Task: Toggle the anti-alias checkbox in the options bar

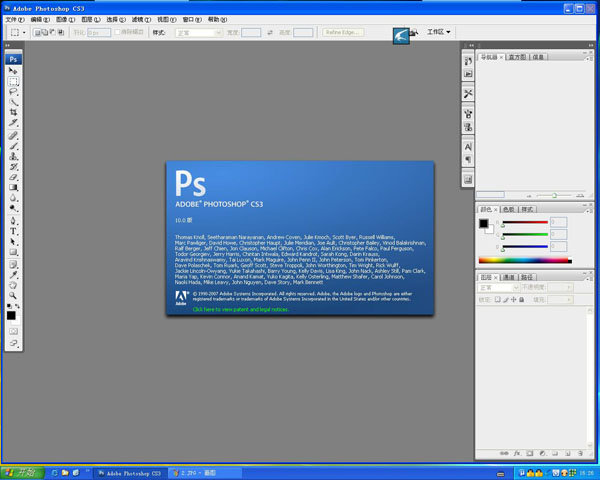Action: [x=118, y=33]
